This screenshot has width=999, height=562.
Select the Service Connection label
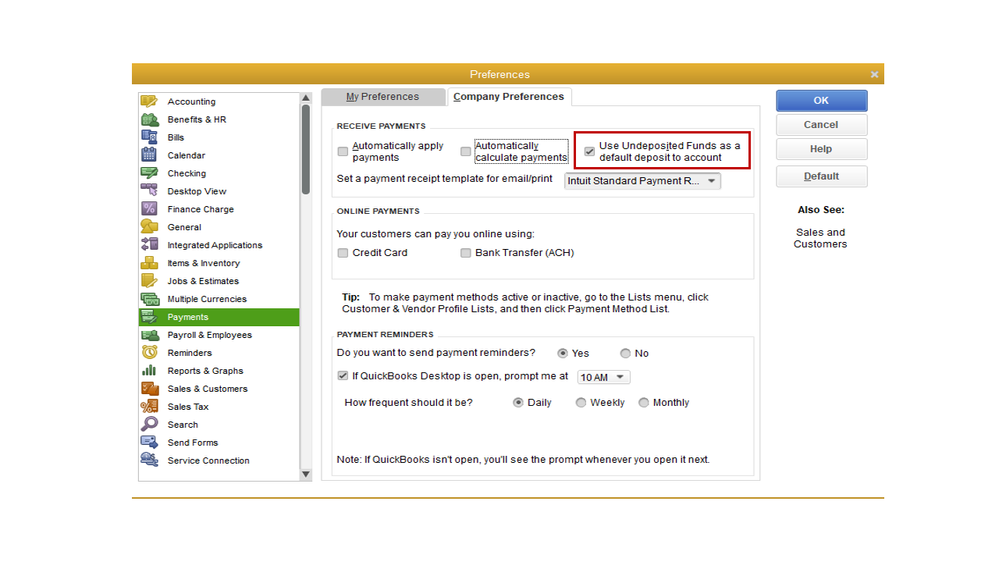208,460
